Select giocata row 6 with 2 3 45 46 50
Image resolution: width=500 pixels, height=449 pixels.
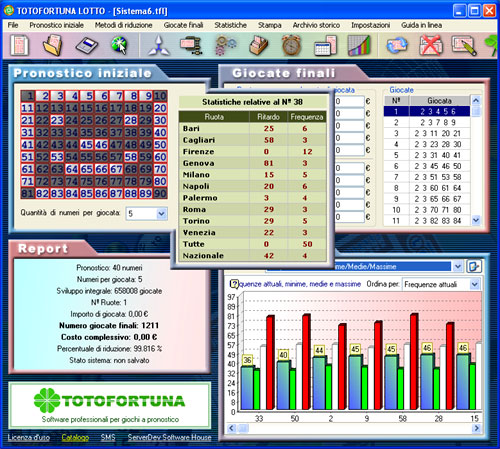427,166
